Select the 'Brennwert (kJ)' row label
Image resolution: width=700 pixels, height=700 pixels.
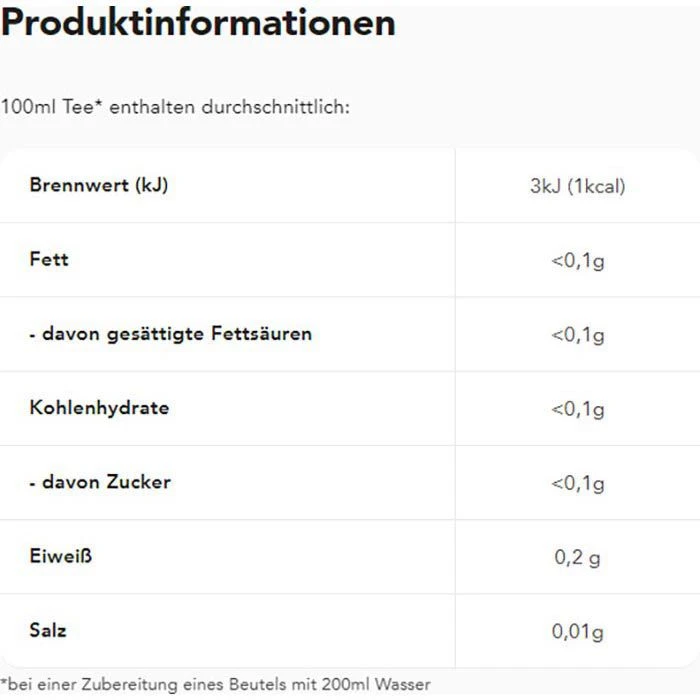98,185
